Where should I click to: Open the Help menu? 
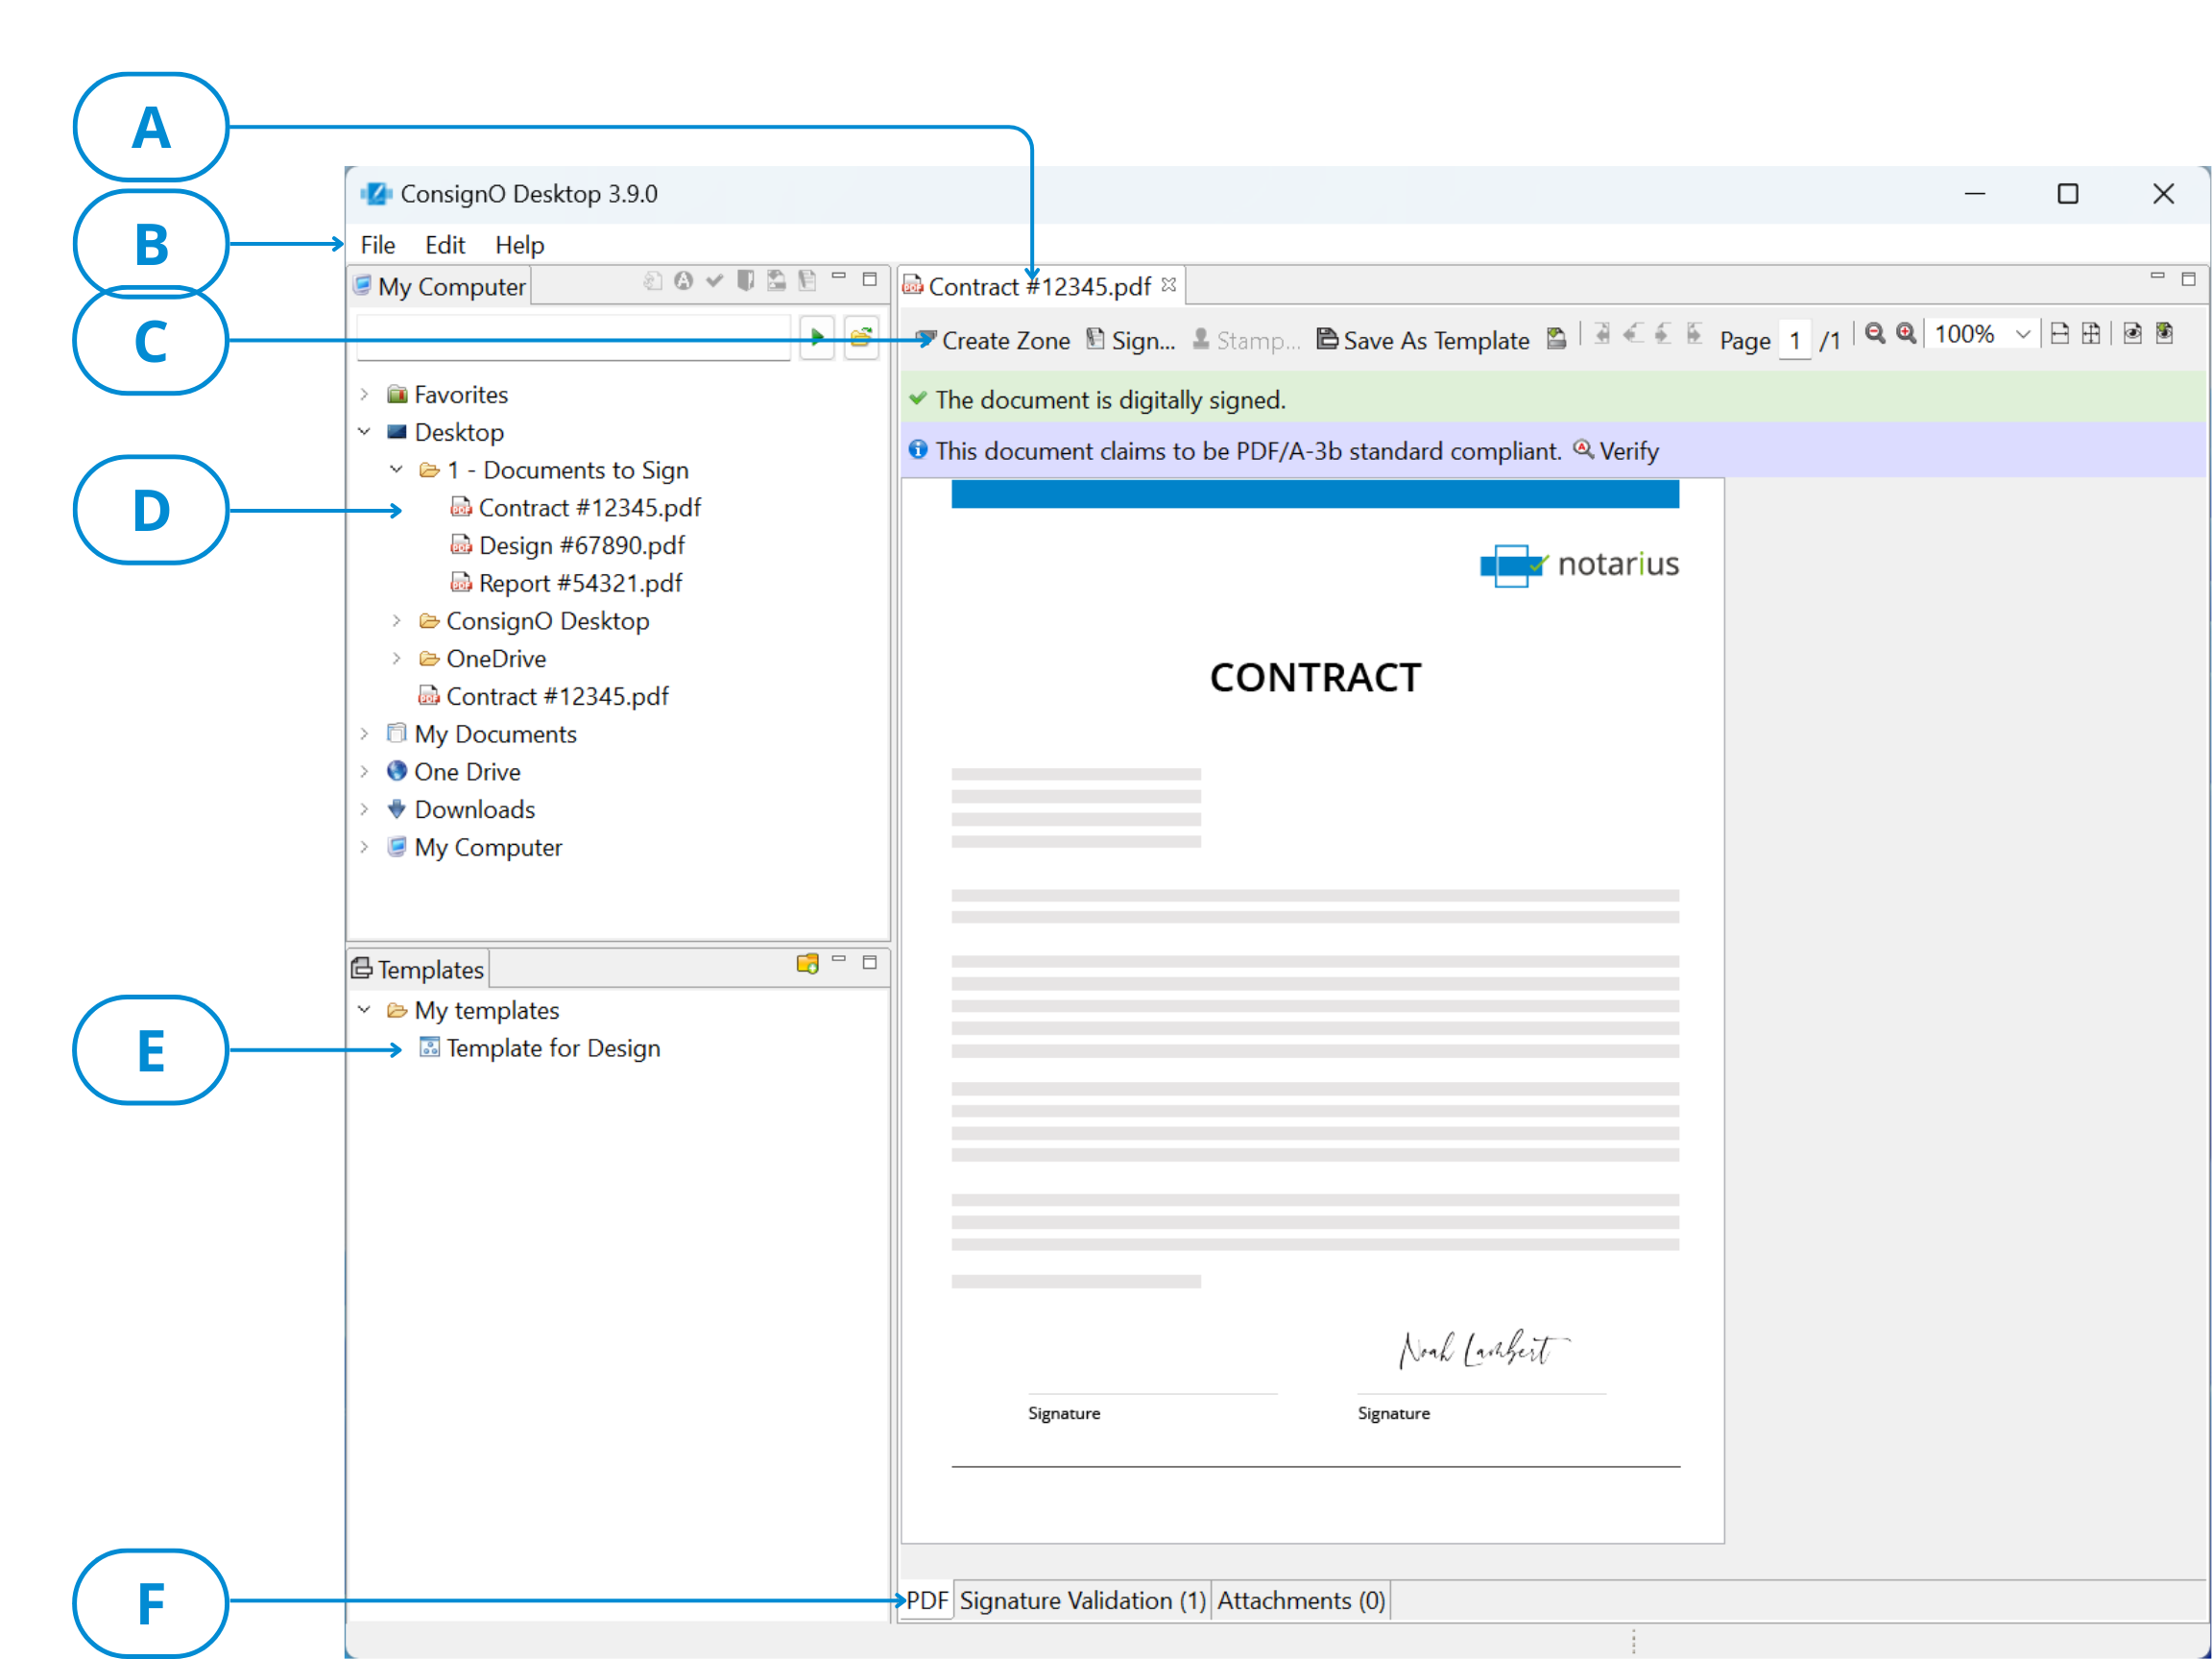[517, 244]
